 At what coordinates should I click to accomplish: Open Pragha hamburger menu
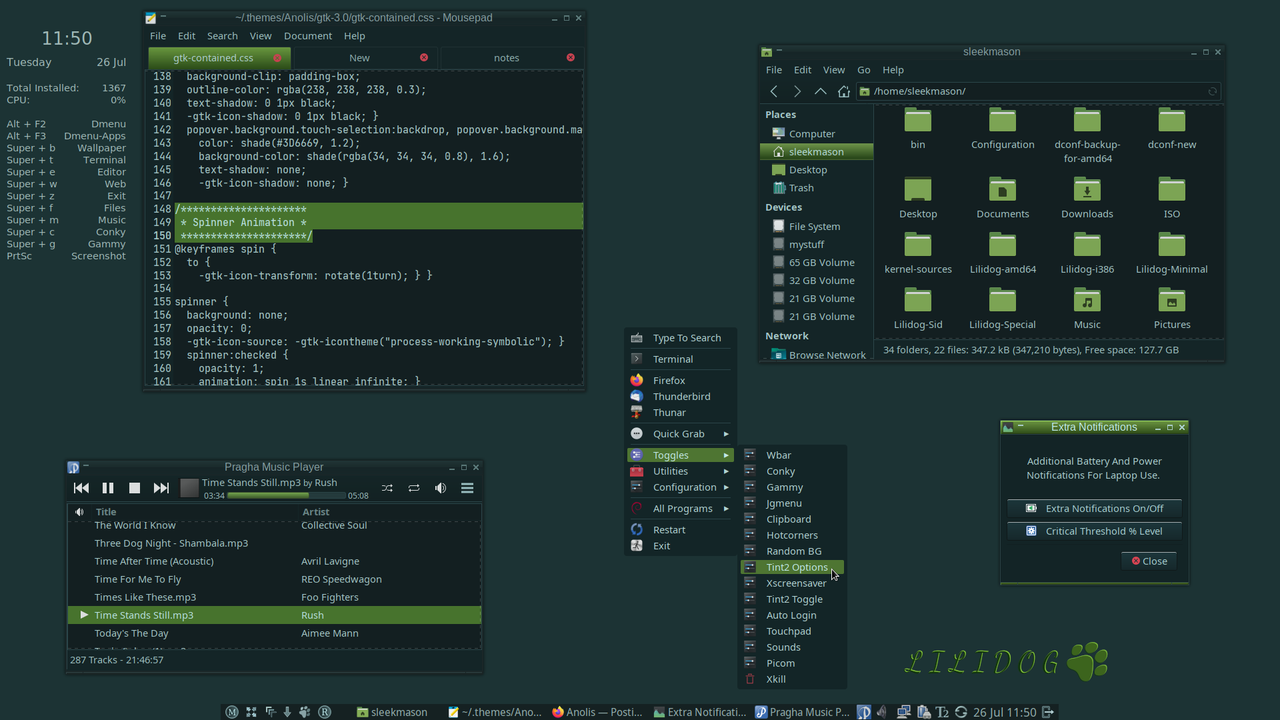click(467, 488)
